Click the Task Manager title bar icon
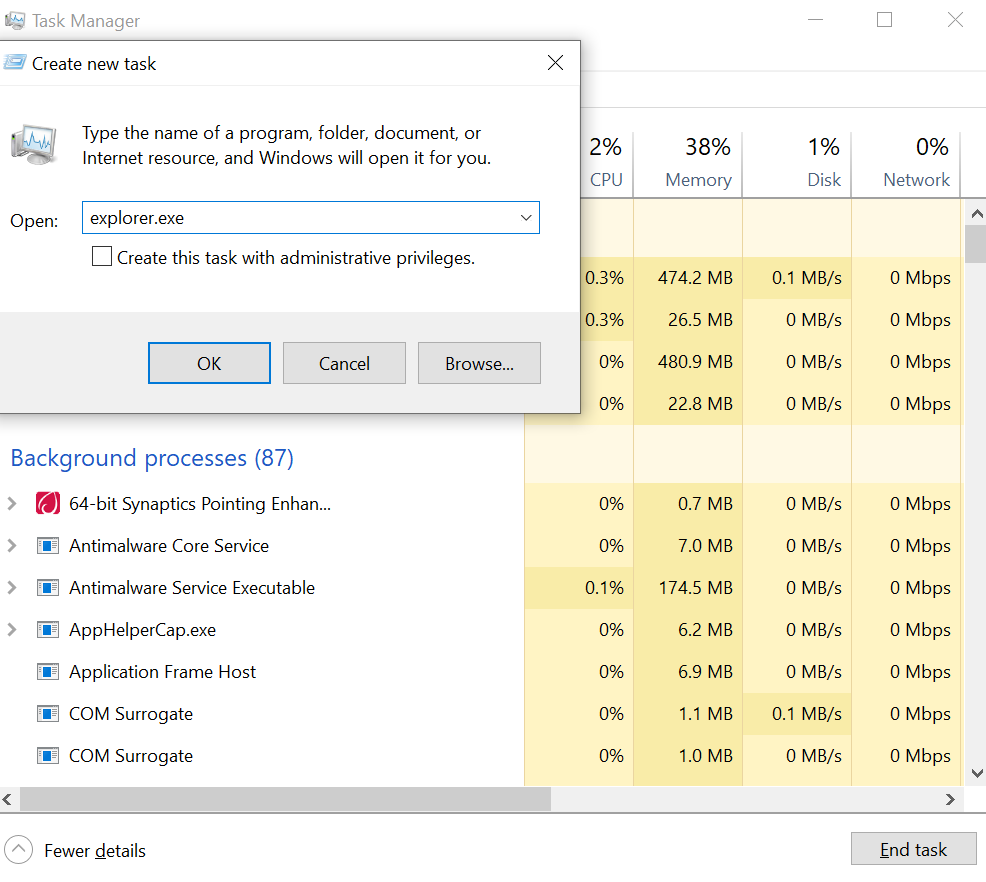The image size is (986, 882). [15, 21]
